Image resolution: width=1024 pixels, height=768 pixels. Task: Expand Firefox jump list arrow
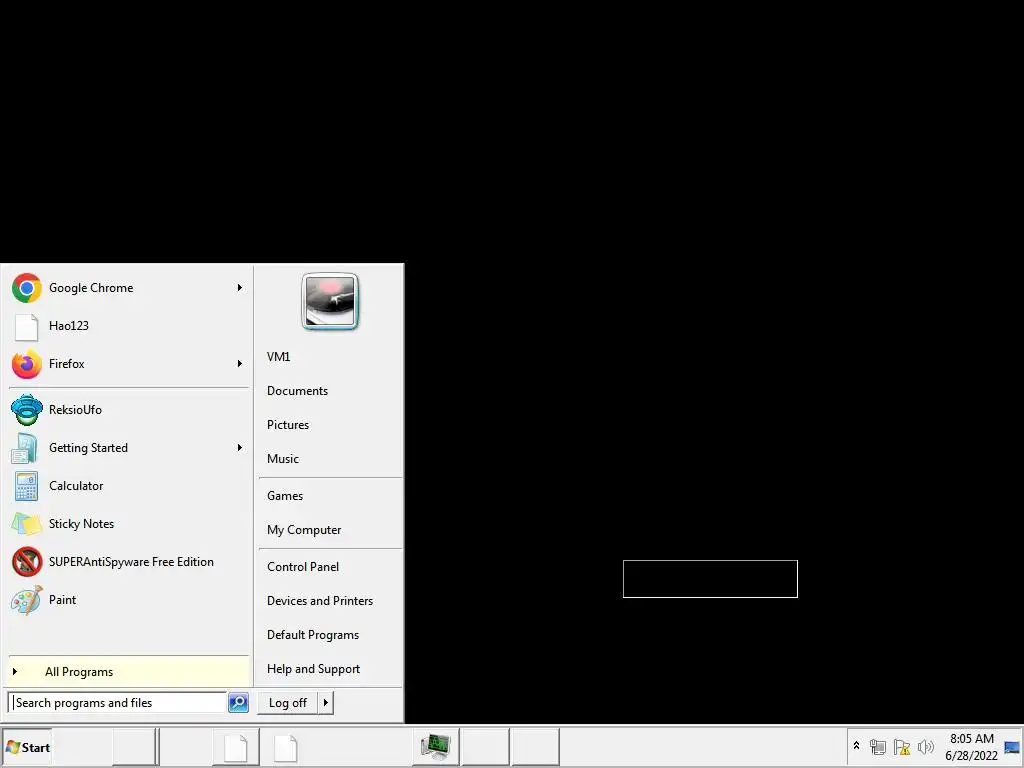pyautogui.click(x=240, y=364)
